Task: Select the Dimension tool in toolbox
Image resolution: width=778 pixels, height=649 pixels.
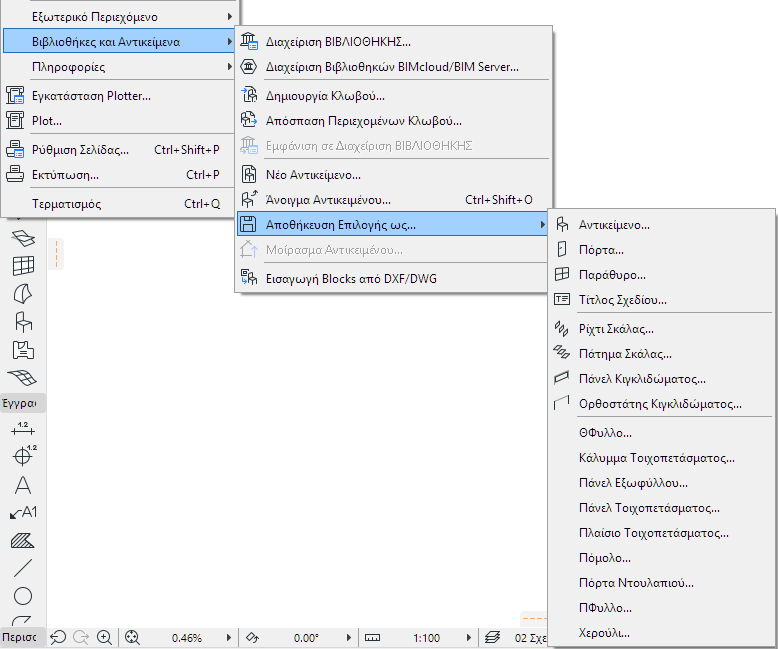Action: (23, 429)
